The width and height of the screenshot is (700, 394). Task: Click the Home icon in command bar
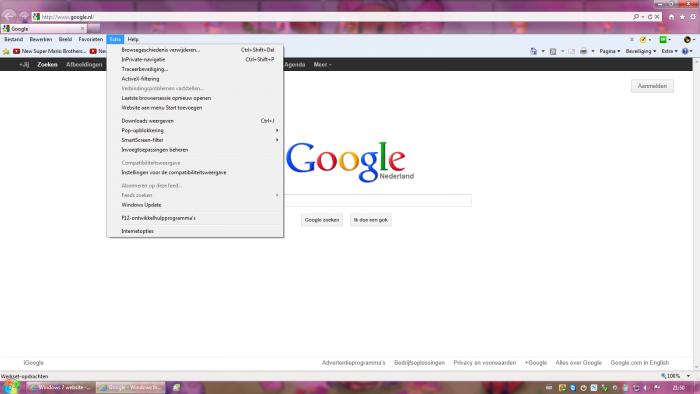click(x=533, y=51)
